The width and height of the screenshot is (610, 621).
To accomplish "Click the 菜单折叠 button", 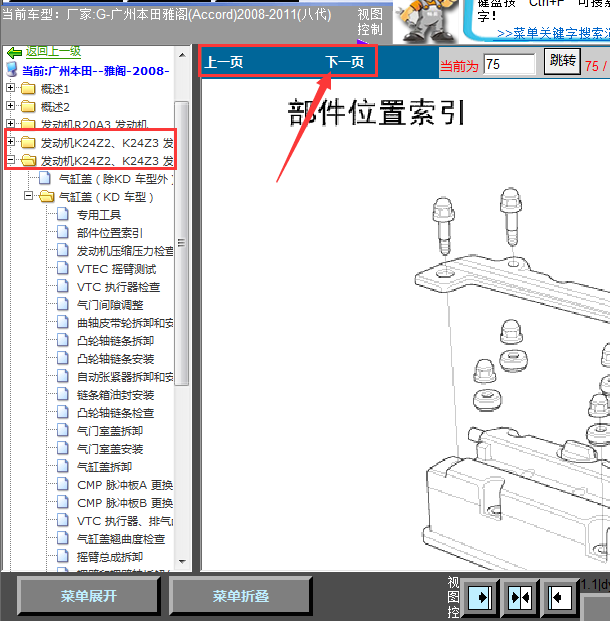I will (x=241, y=596).
